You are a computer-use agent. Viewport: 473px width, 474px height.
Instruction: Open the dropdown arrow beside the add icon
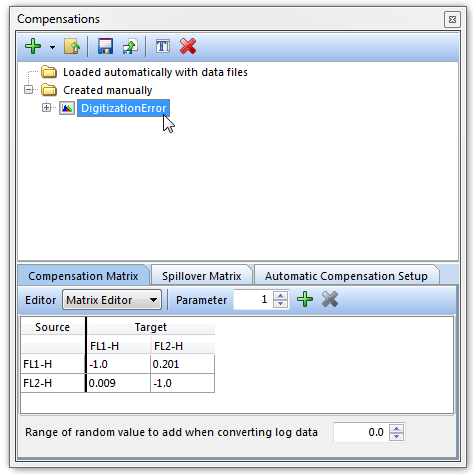(52, 47)
